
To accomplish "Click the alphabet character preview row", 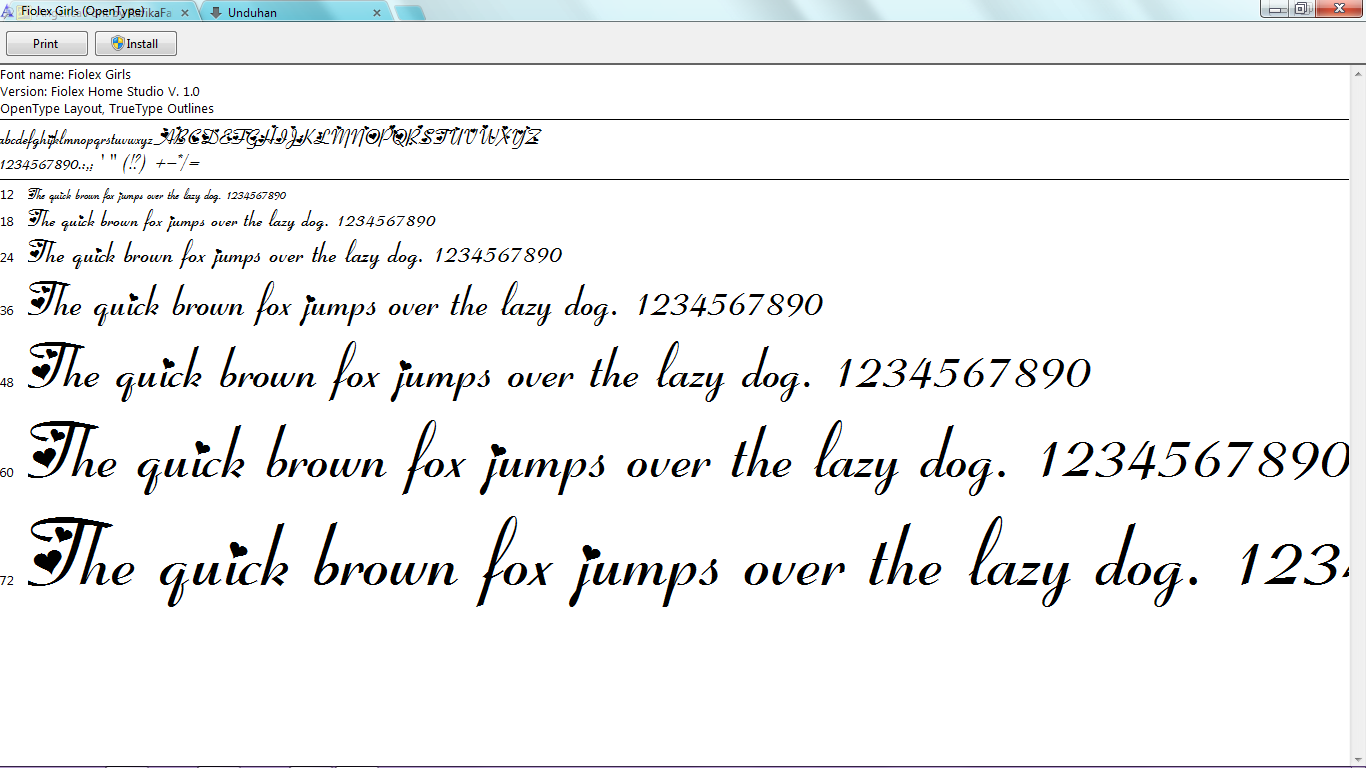I will pyautogui.click(x=270, y=137).
